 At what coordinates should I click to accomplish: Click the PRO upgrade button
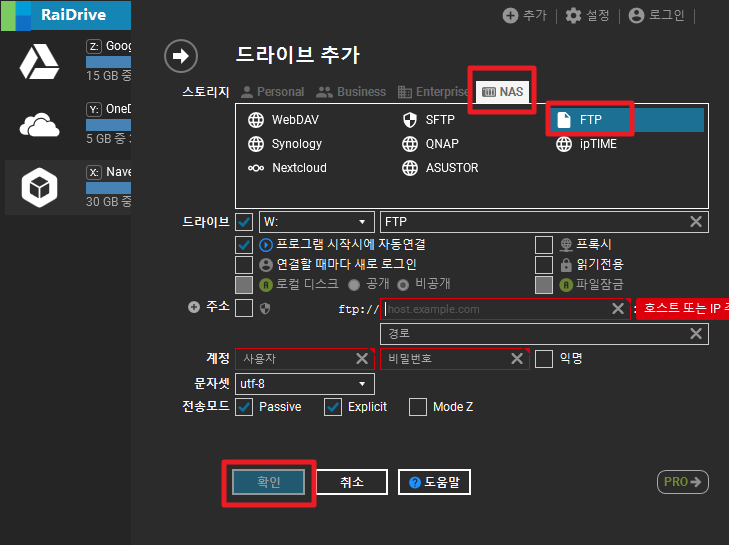[683, 482]
